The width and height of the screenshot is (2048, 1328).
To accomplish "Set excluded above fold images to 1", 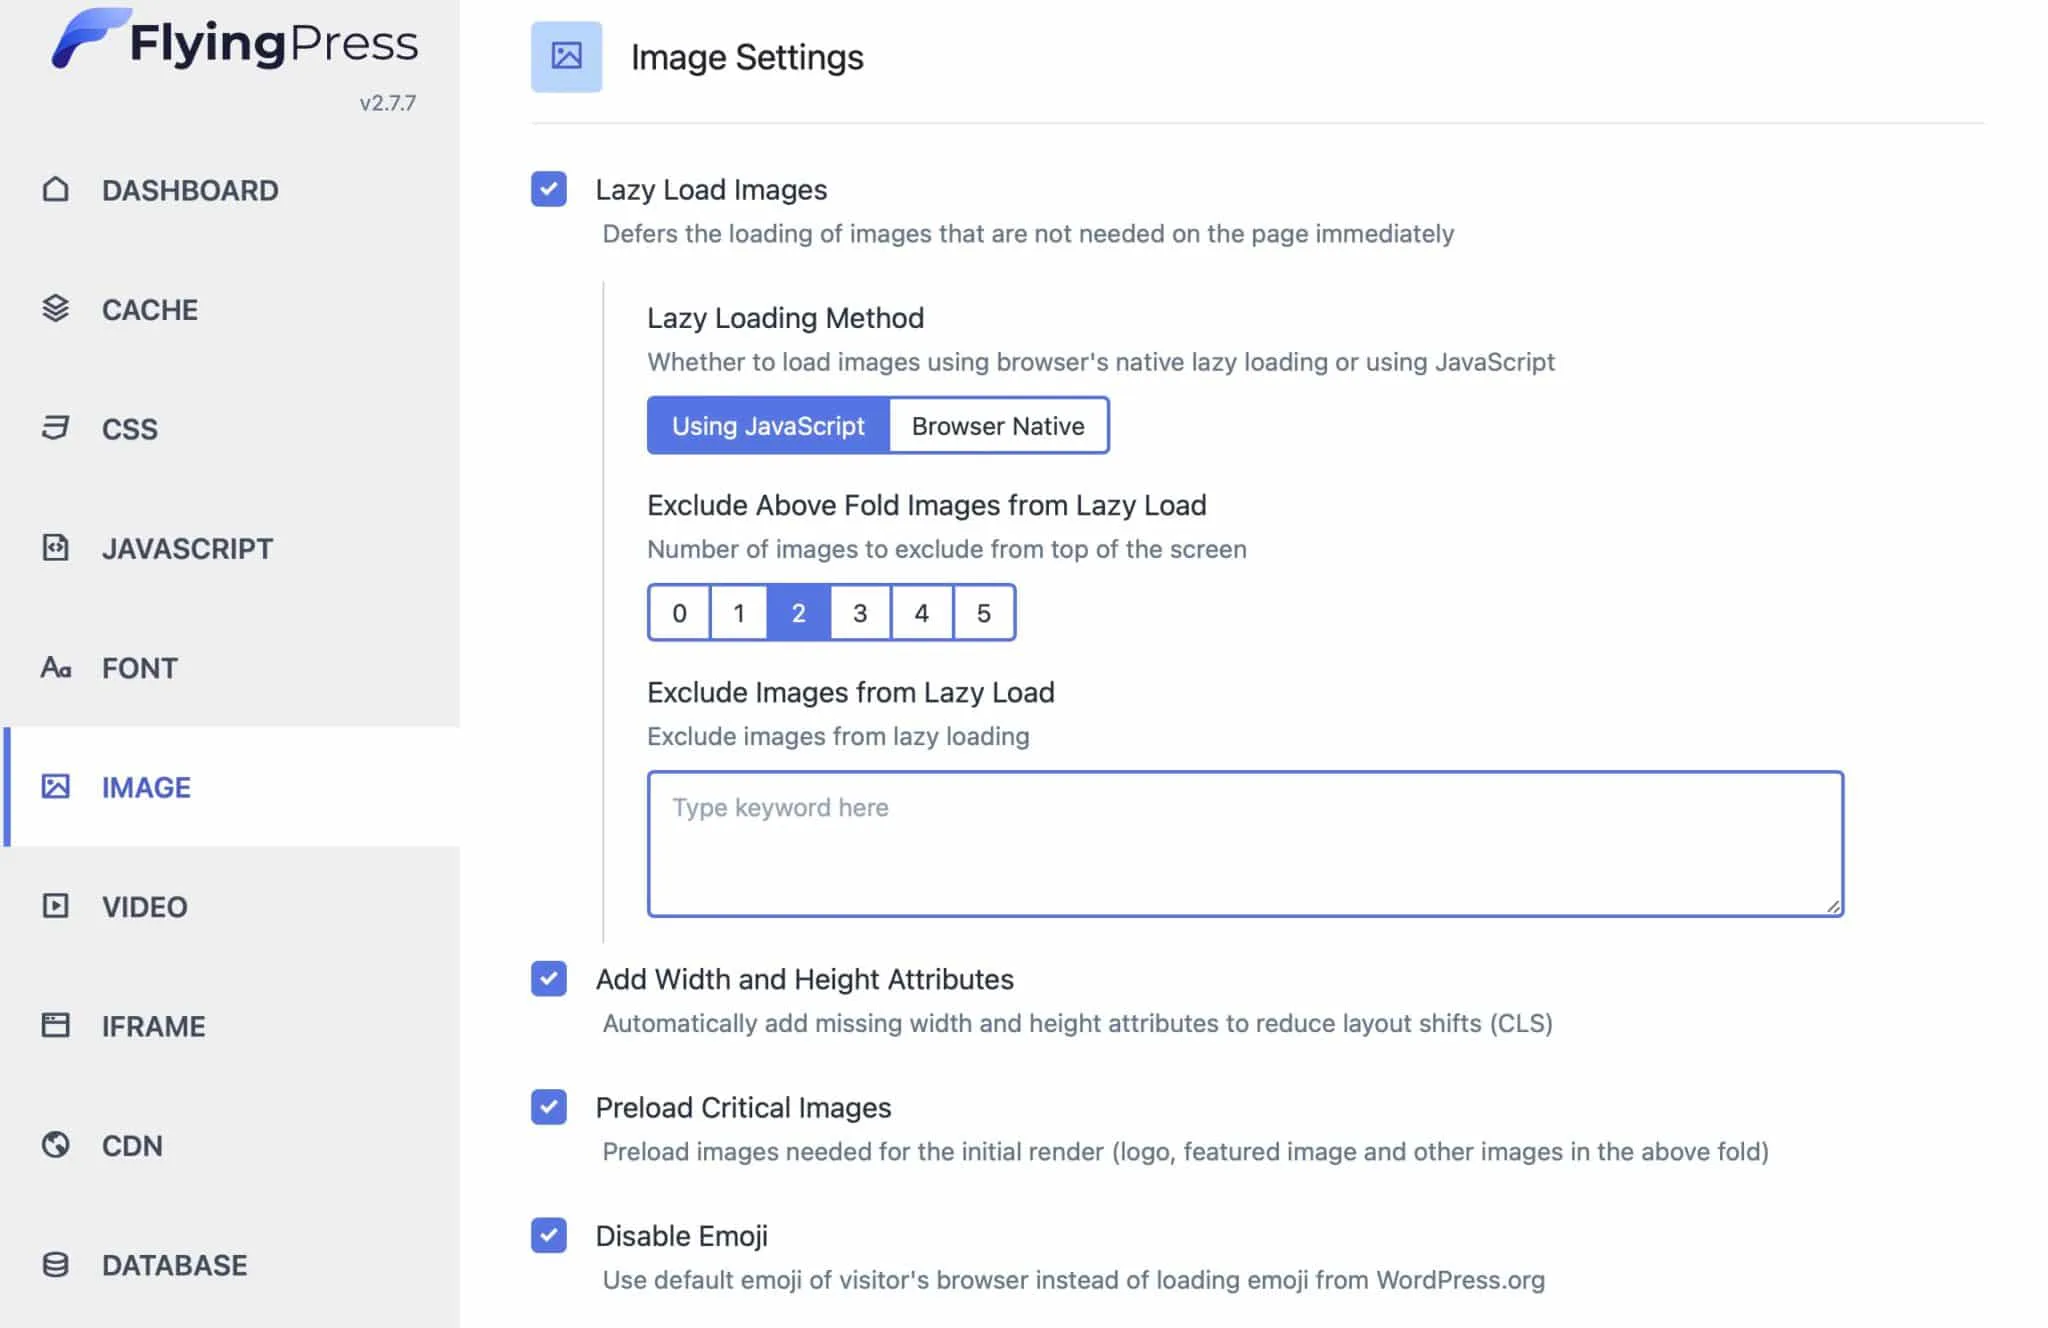I will [x=739, y=612].
